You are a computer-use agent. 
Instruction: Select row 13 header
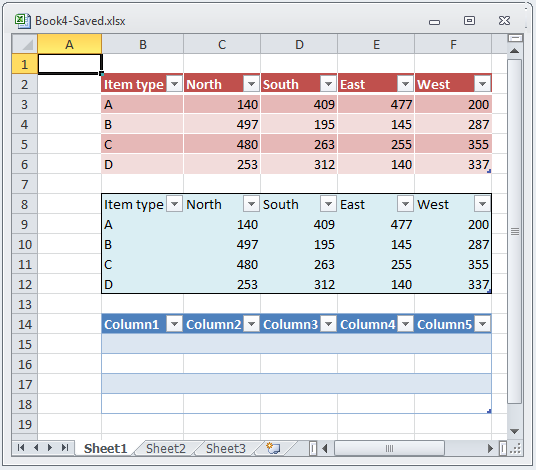[x=25, y=305]
